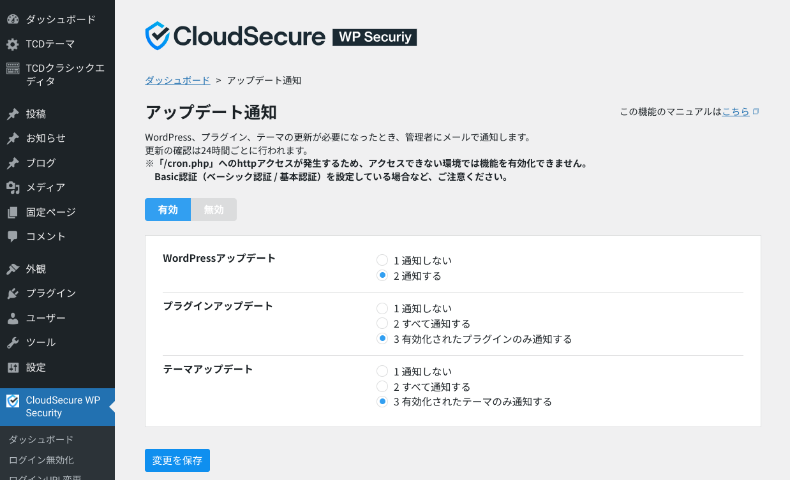
Task: Click the 外観 paintbrush icon
Action: point(13,269)
